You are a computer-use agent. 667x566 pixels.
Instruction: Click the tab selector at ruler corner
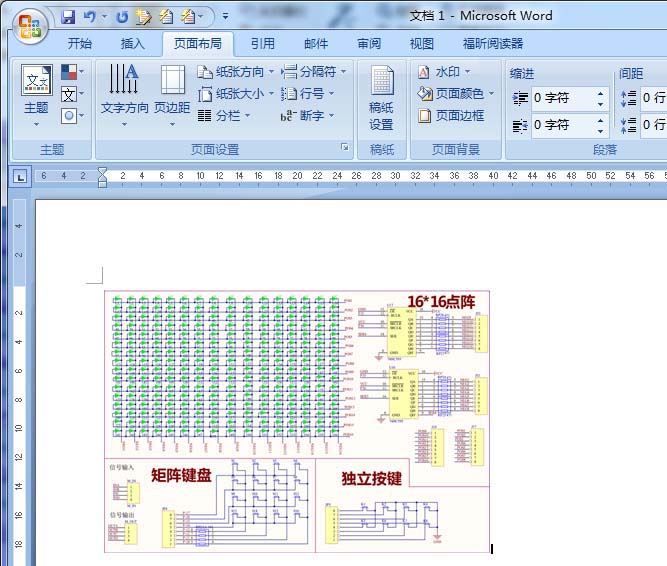(x=20, y=176)
